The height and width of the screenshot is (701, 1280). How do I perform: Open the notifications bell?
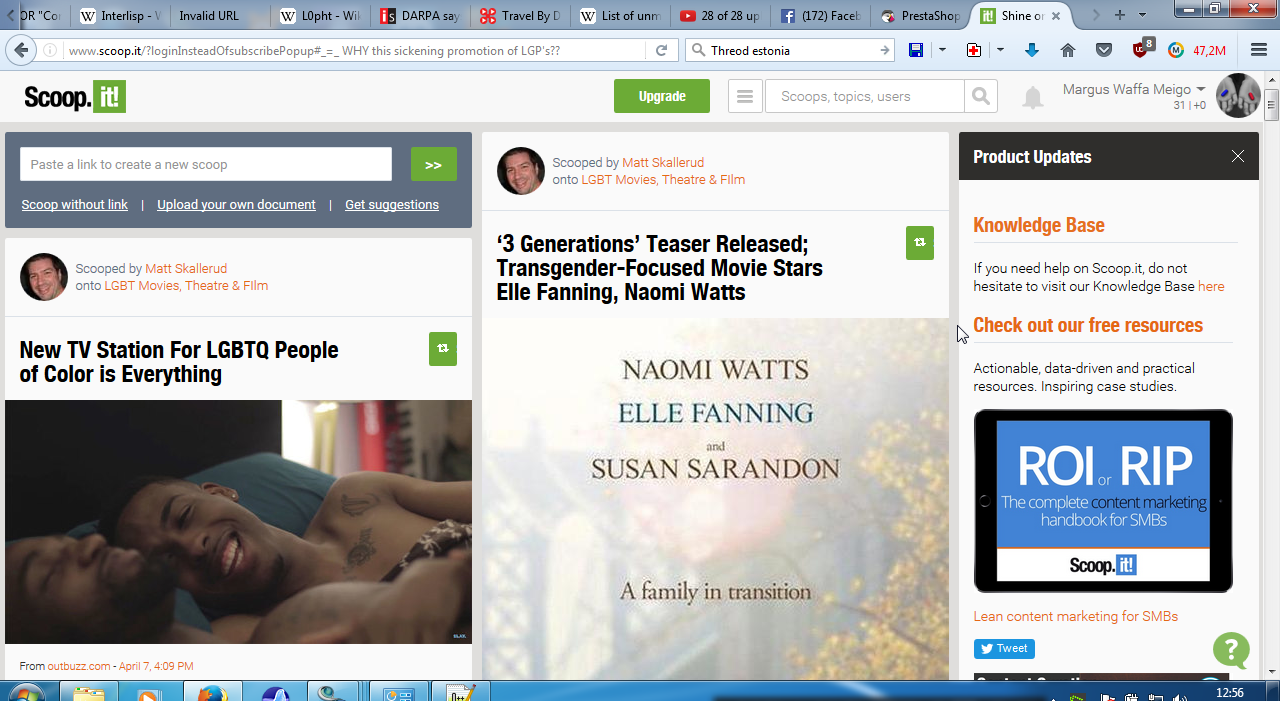point(1033,98)
